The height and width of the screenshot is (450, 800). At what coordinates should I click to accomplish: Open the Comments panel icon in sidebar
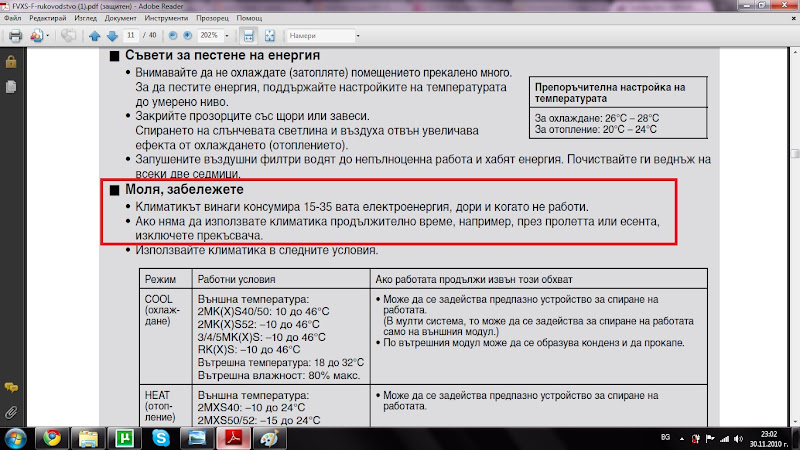tap(11, 388)
